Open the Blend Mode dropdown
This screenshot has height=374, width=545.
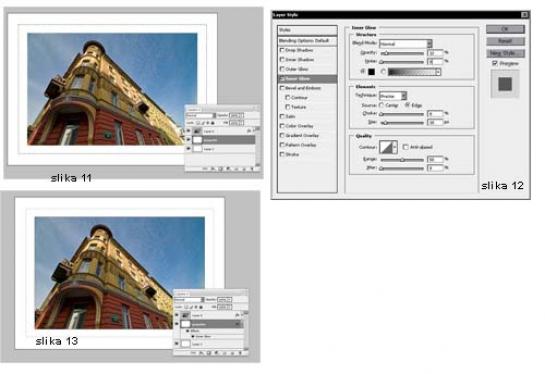(x=405, y=43)
